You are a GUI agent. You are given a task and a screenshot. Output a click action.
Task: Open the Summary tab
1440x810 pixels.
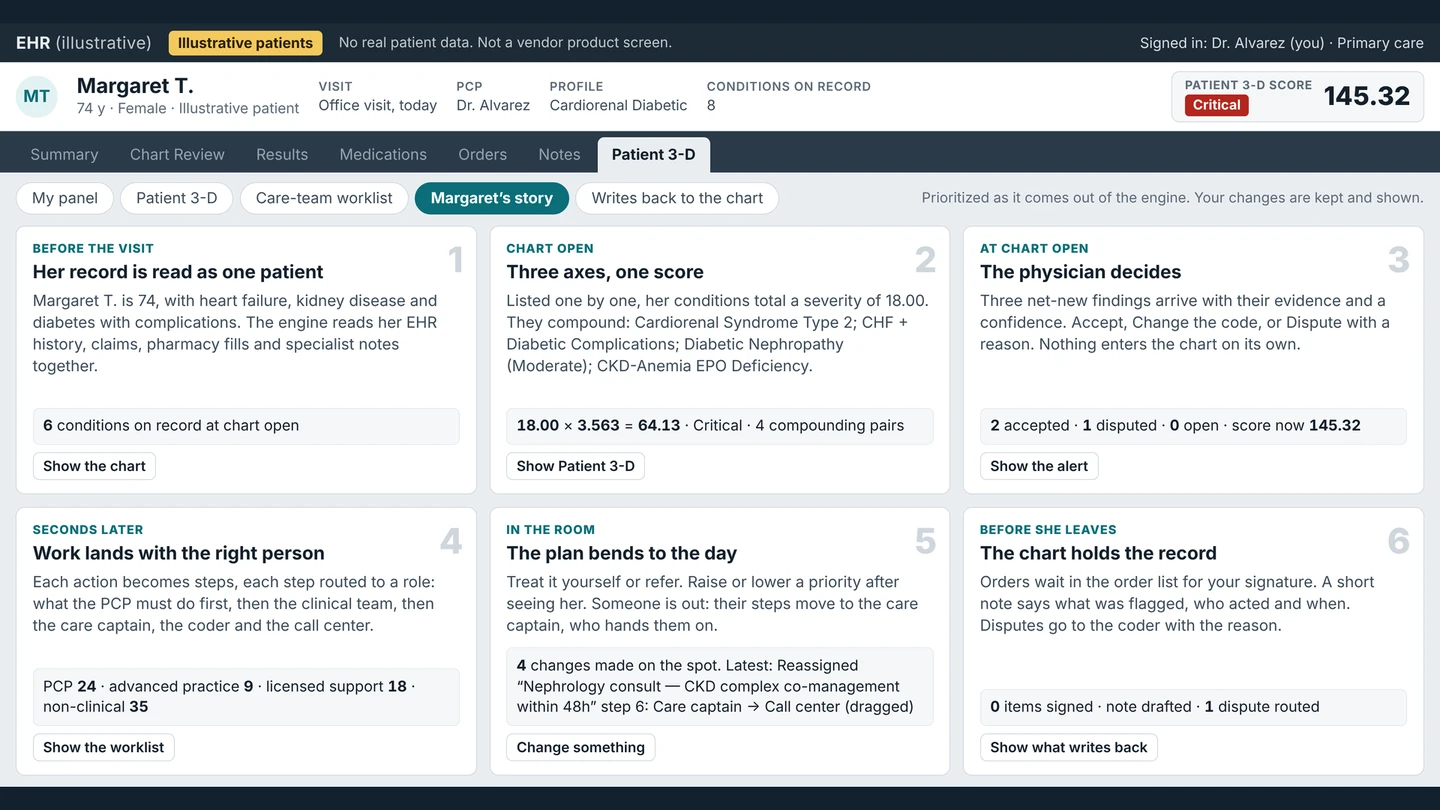pyautogui.click(x=64, y=154)
